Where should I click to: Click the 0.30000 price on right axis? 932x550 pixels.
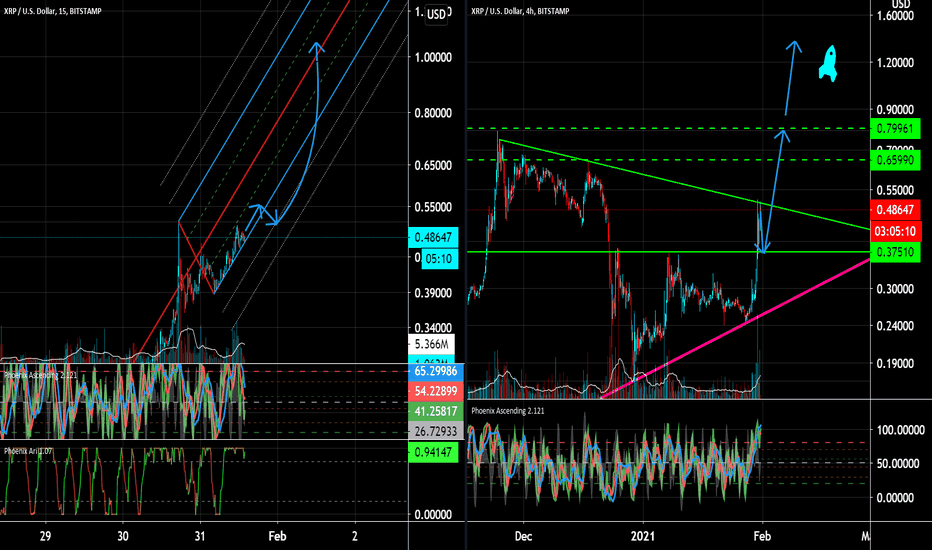(895, 289)
